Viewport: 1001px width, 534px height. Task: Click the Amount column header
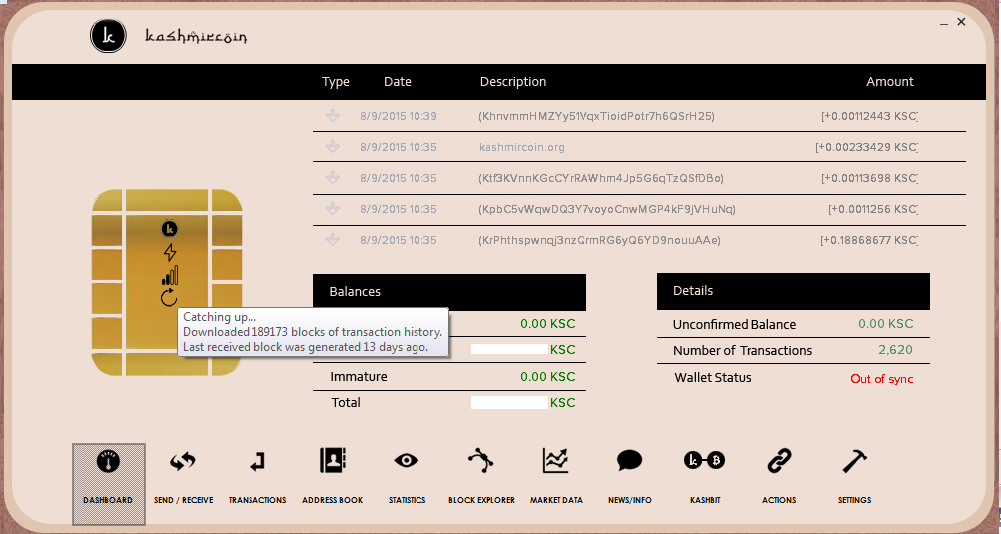coord(890,82)
